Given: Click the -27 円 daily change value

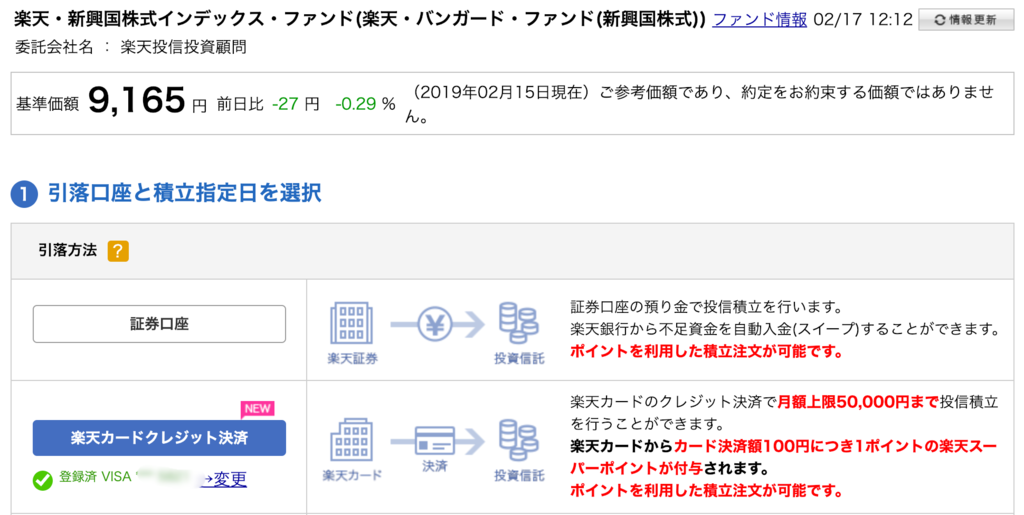Looking at the screenshot, I should coord(295,103).
